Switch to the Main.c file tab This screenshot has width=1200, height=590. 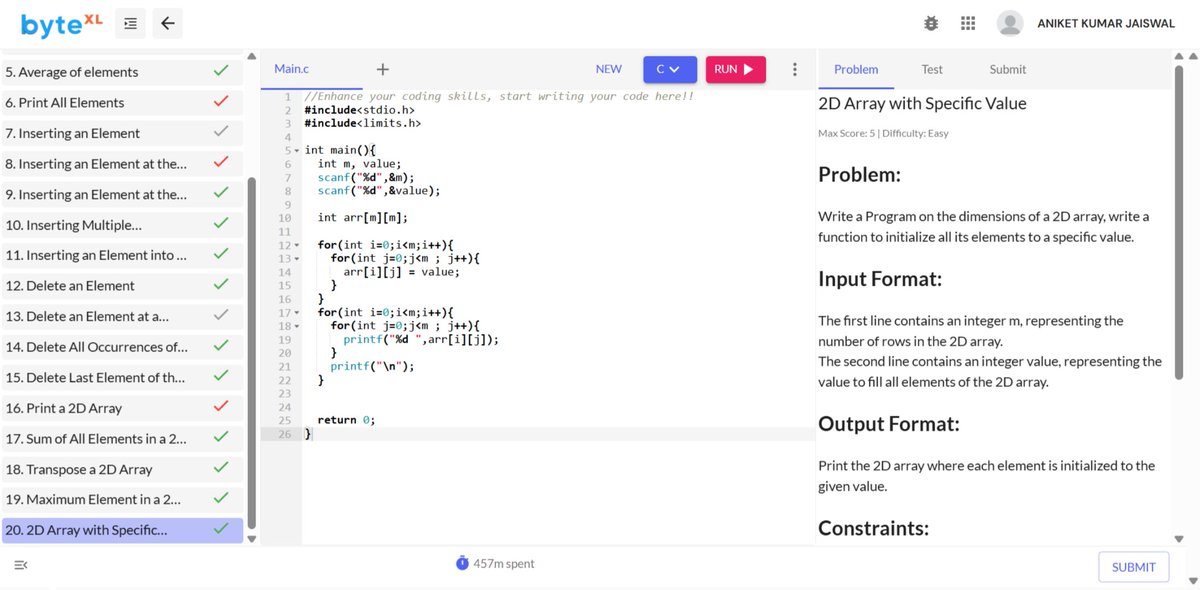coord(292,69)
